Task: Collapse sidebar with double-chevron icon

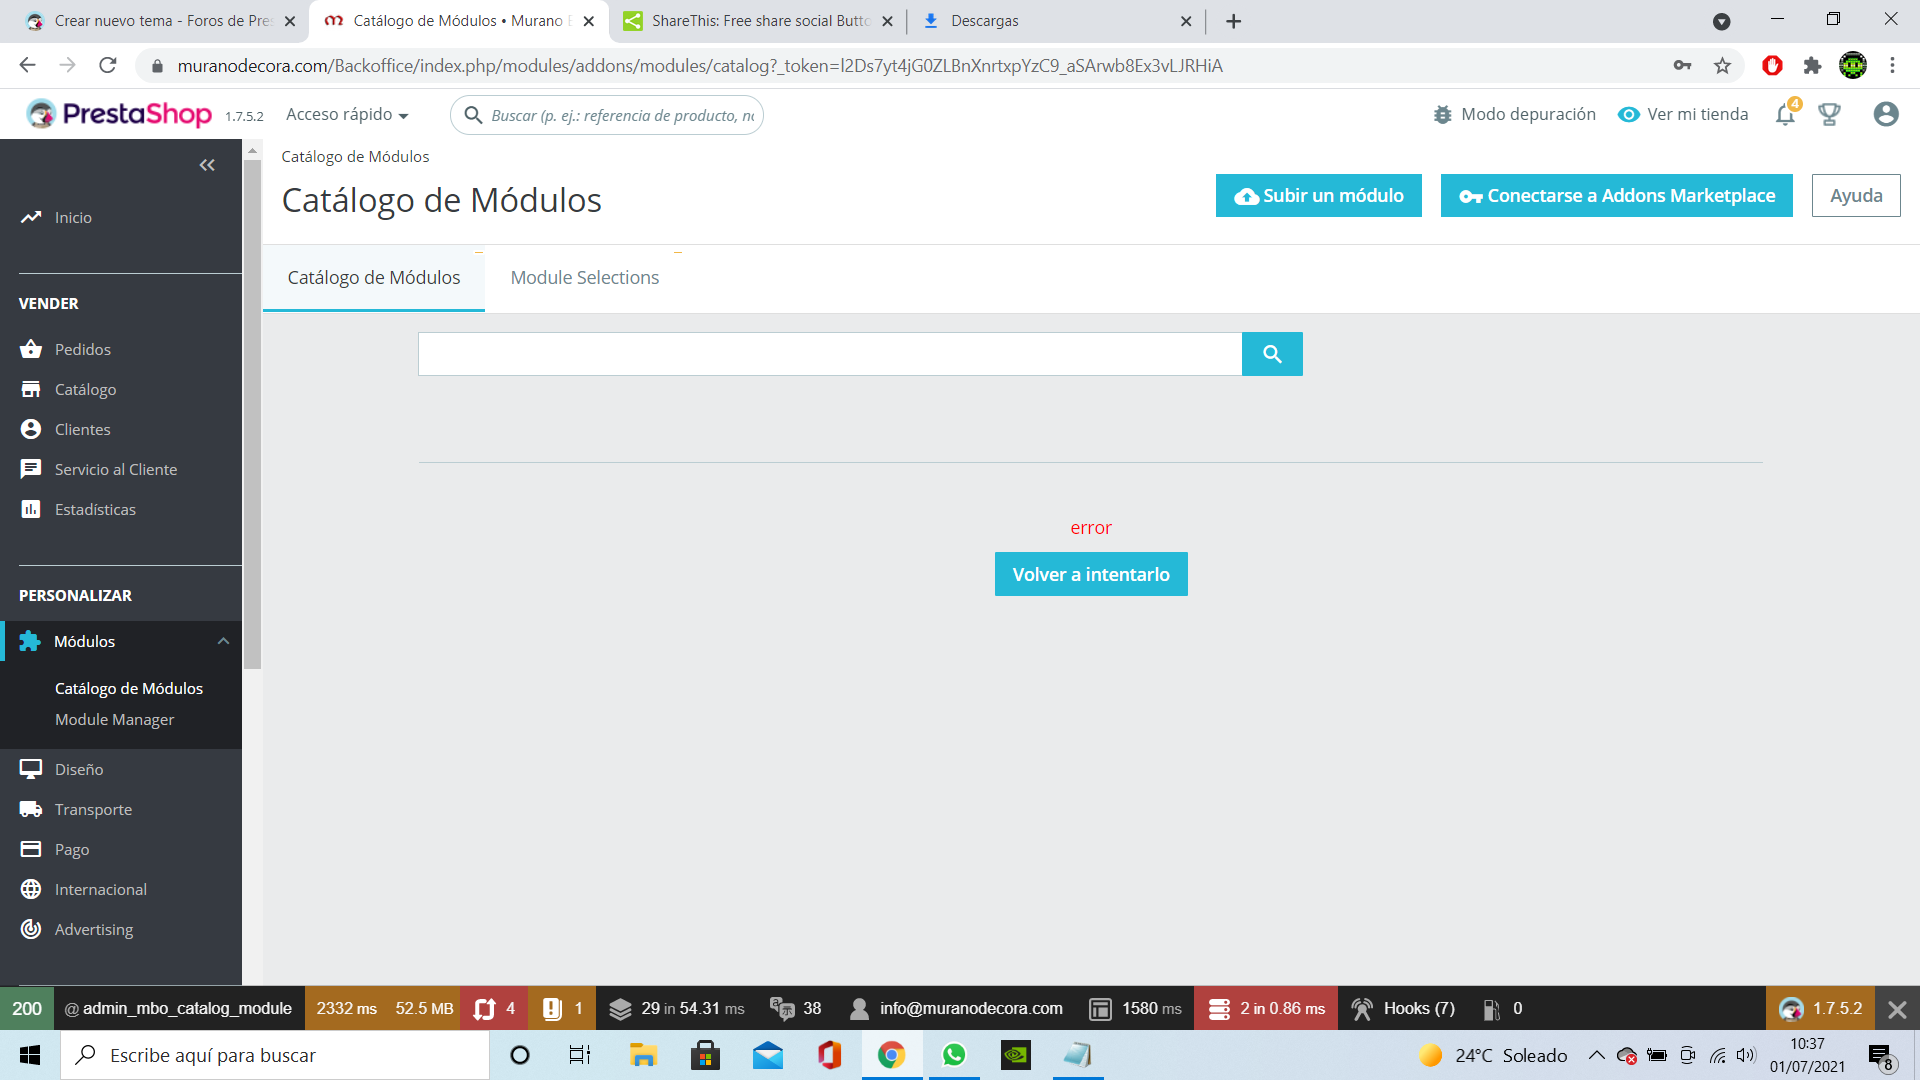Action: click(x=207, y=165)
